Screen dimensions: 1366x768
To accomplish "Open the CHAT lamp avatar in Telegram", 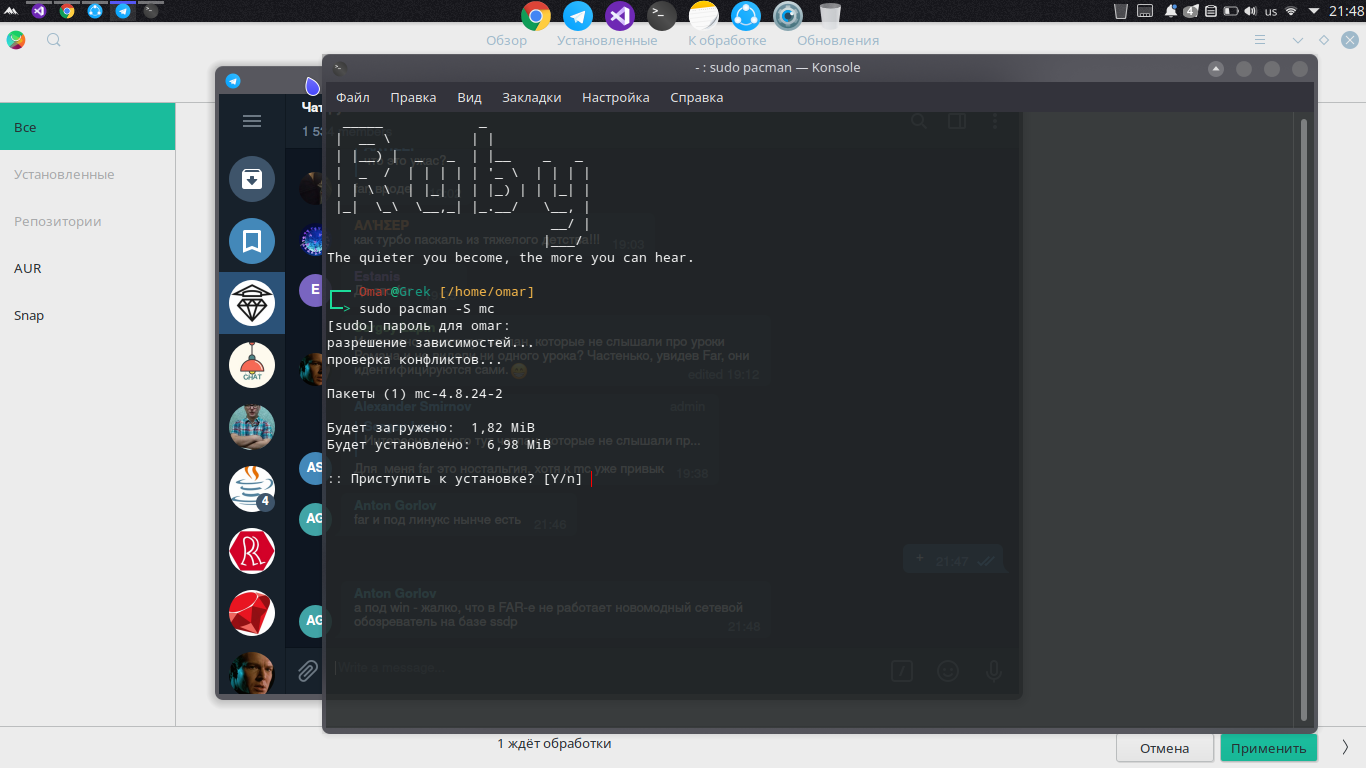I will (252, 365).
